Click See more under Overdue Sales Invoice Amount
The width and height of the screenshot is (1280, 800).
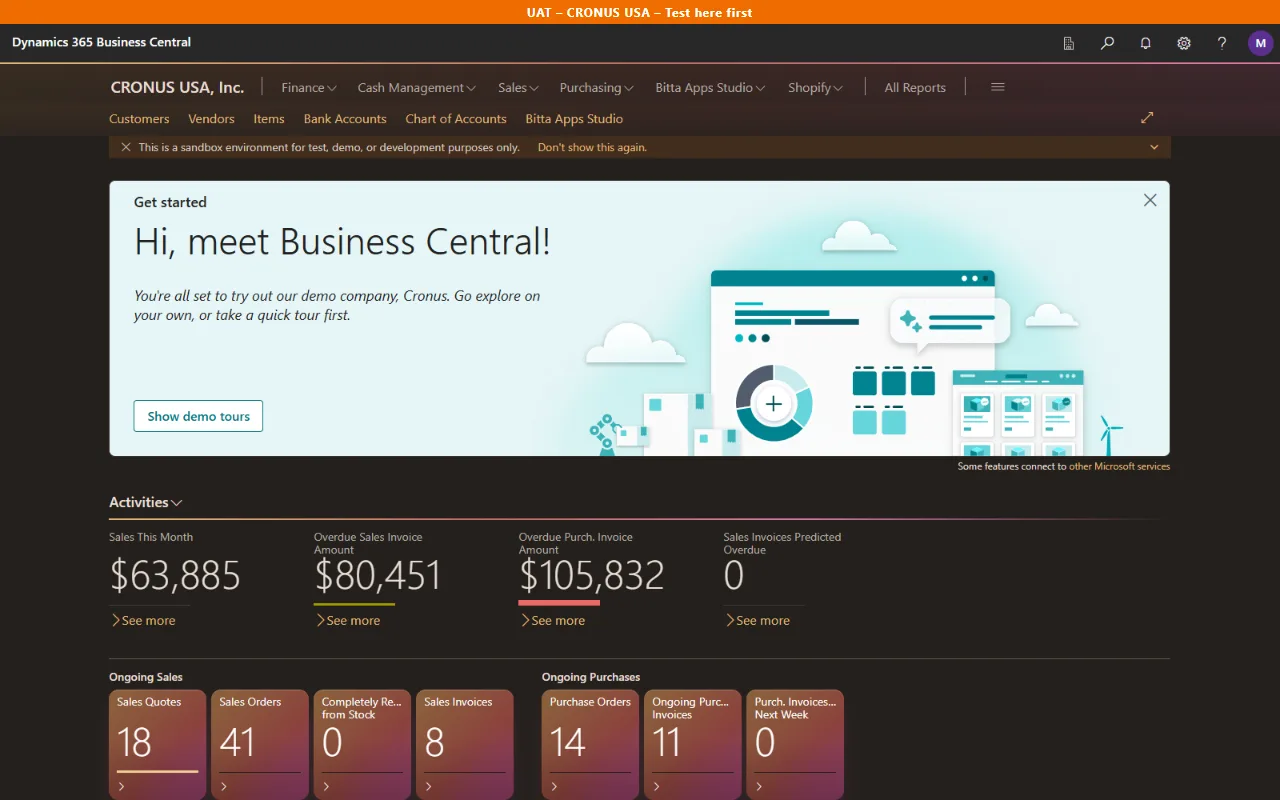tap(348, 620)
